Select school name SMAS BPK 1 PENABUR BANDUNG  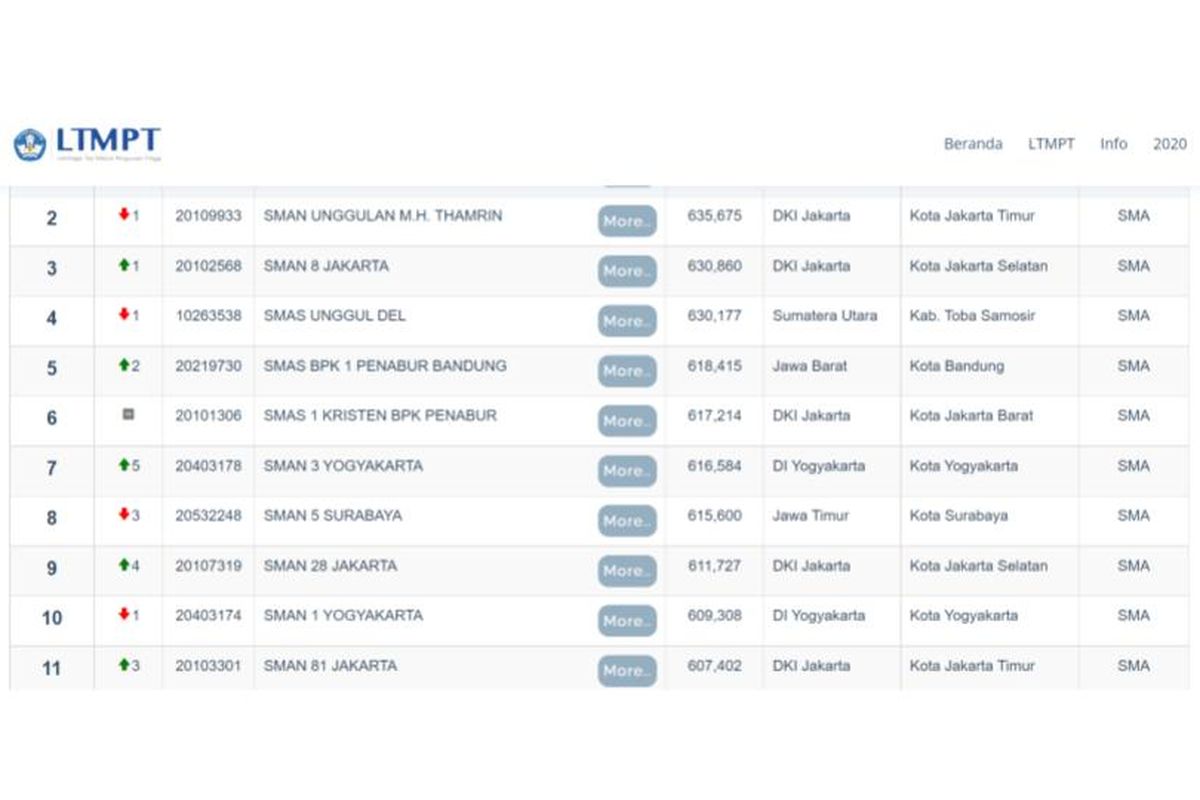click(385, 365)
